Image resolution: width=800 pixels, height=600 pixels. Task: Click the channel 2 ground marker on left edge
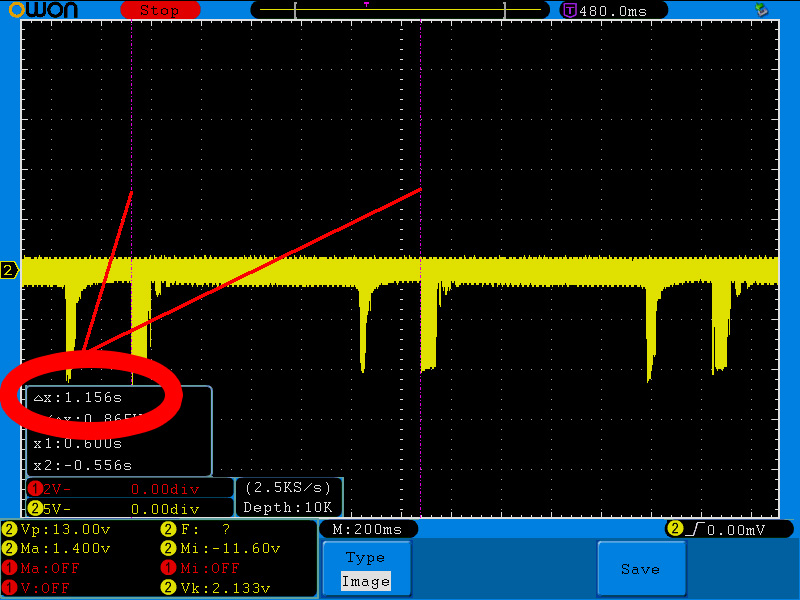(8, 271)
